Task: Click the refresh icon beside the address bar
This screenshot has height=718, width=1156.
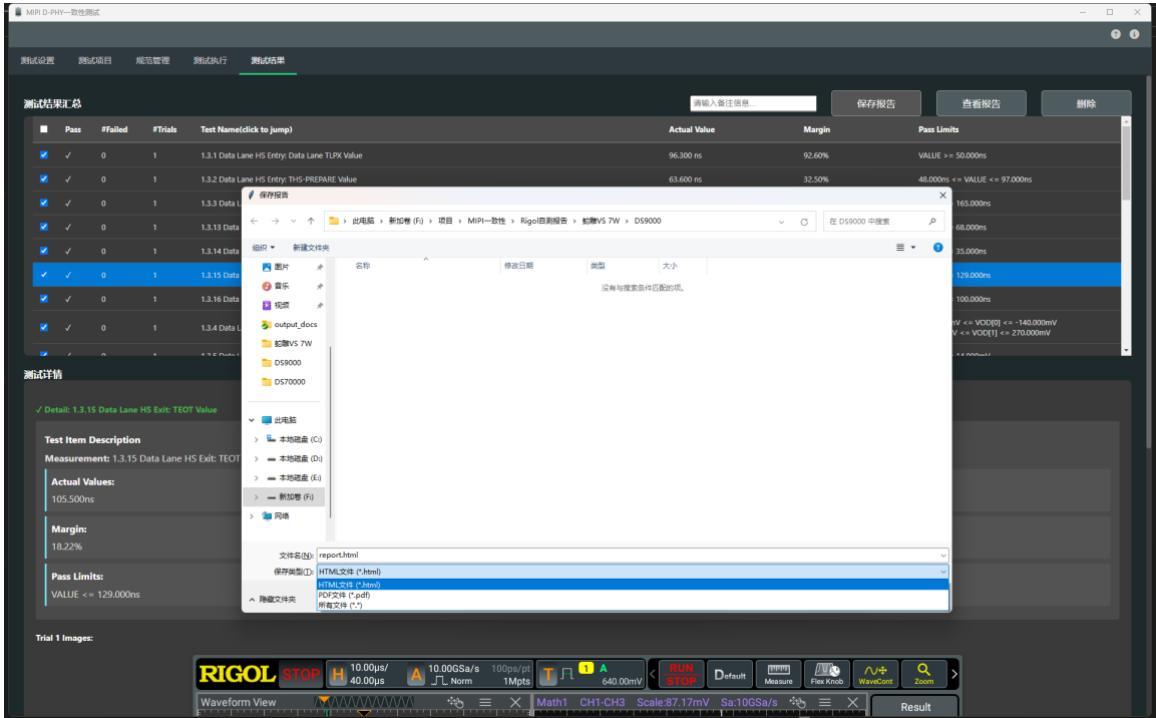Action: pyautogui.click(x=804, y=221)
